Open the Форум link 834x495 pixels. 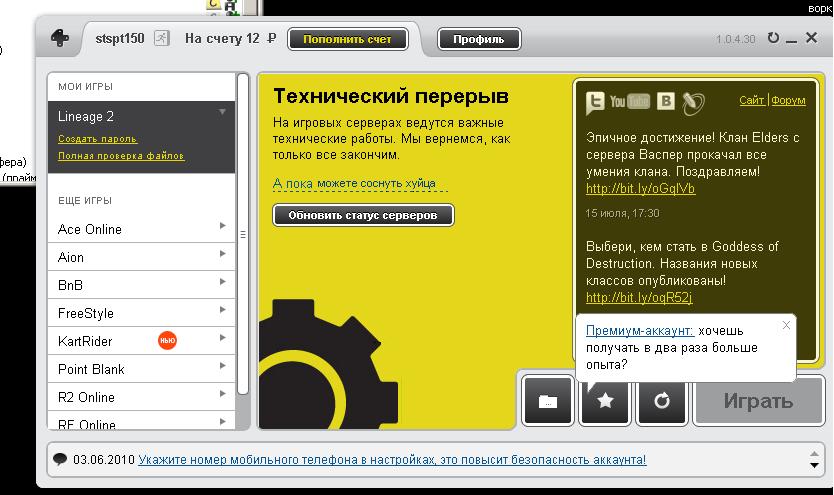pos(788,100)
